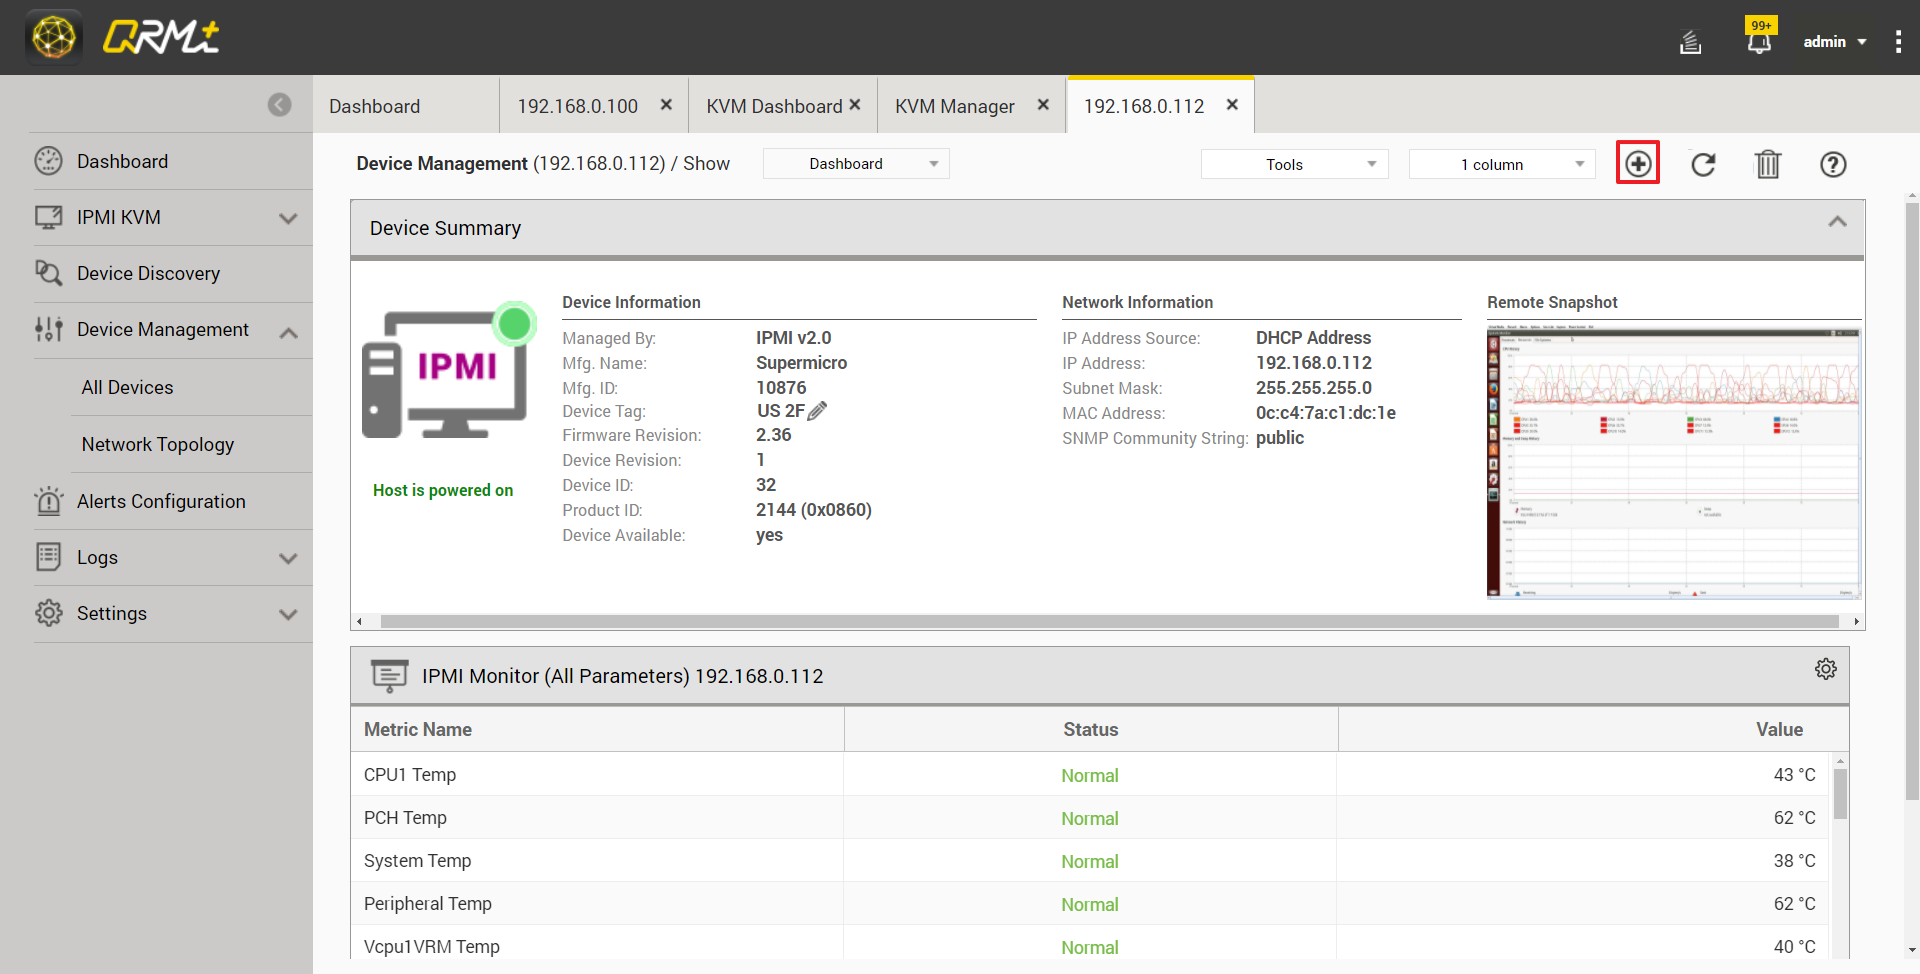1920x974 pixels.
Task: Click the layers stack icon in header
Action: (1690, 42)
